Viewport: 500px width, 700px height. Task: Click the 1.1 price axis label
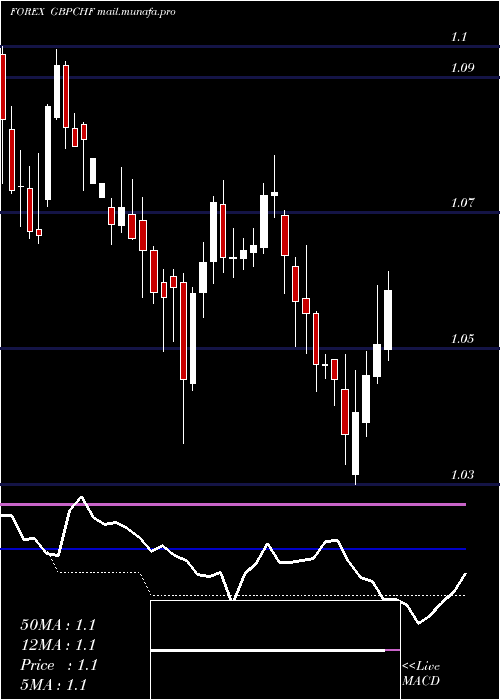tap(459, 37)
